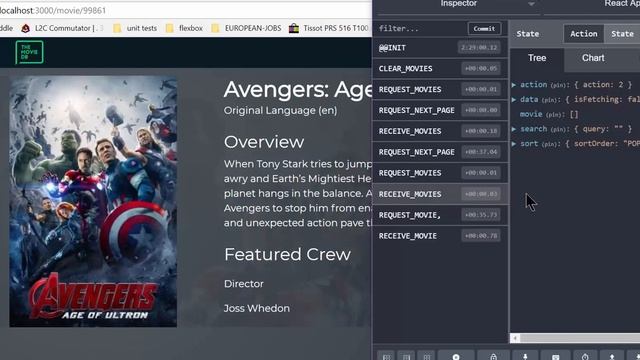Dock DevTools to the left icon
The width and height of the screenshot is (640, 360).
(x=386, y=356)
